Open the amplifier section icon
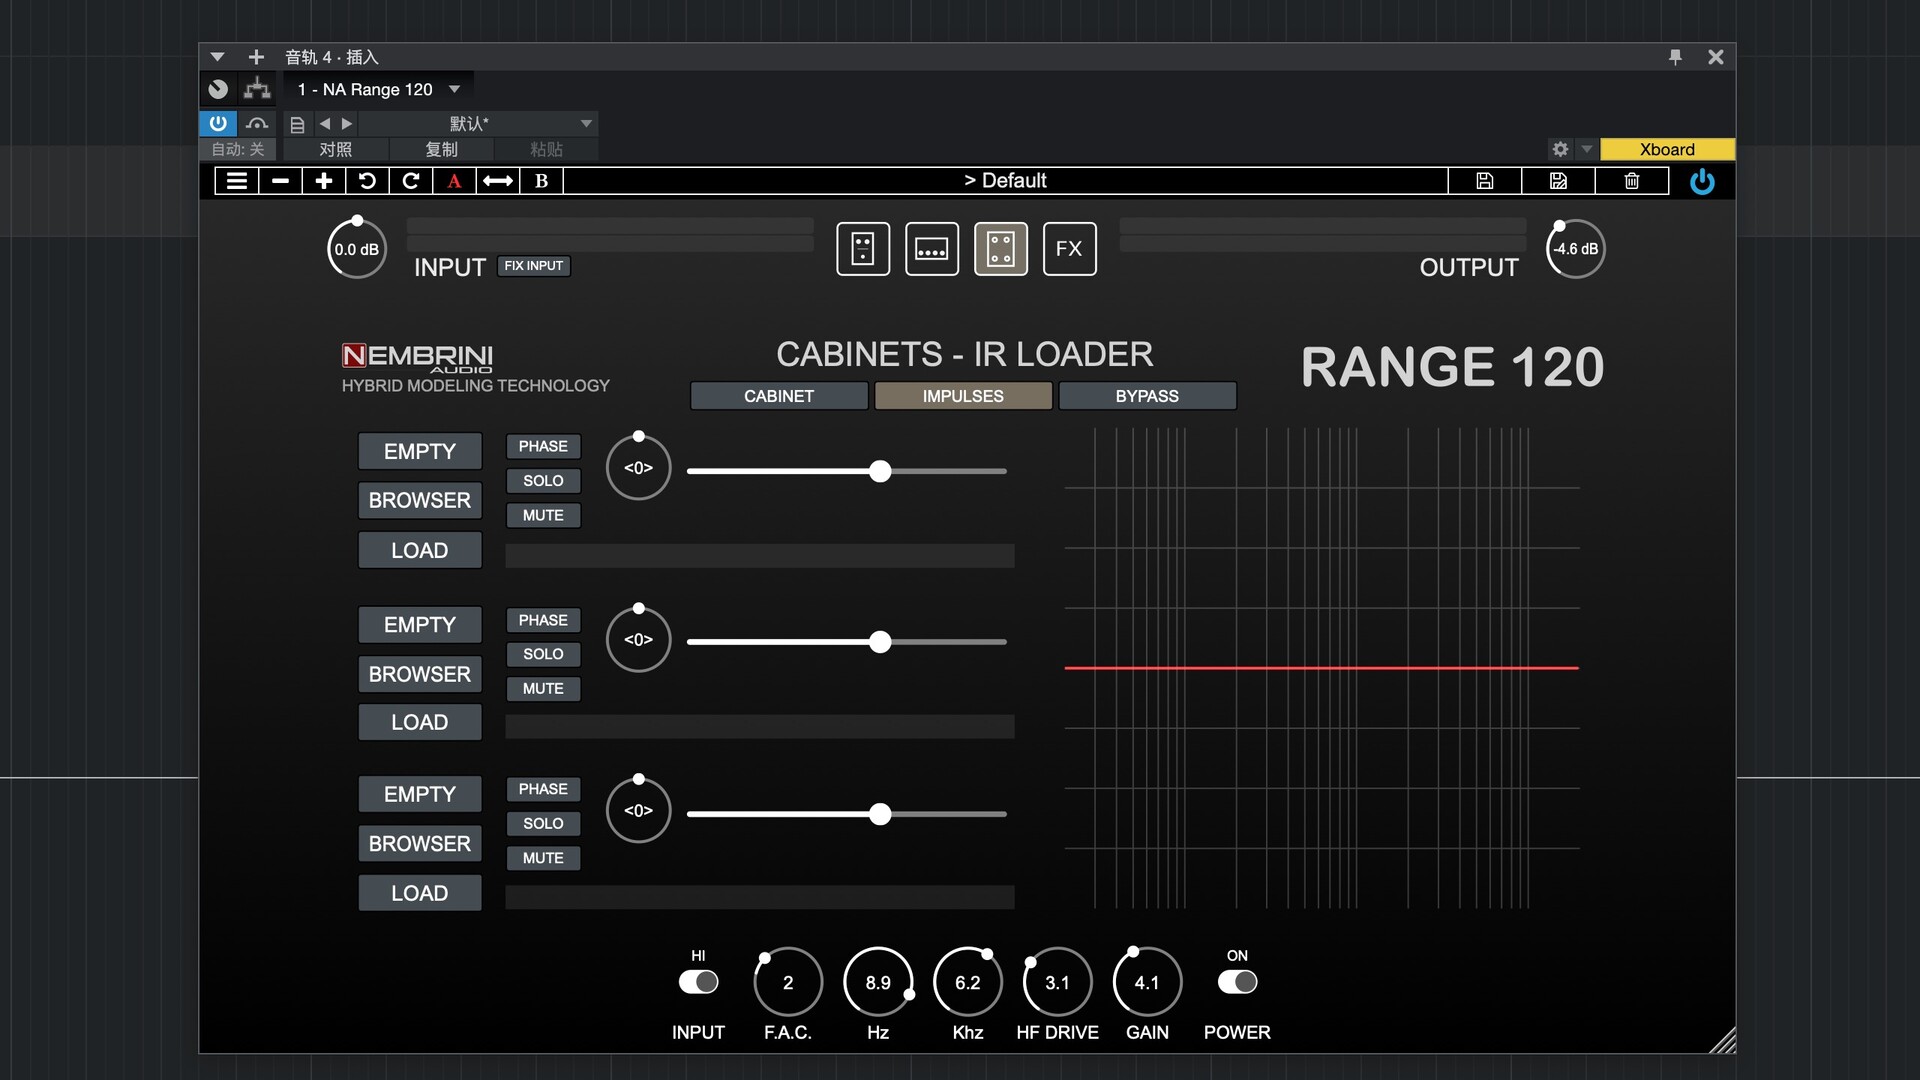 coord(932,249)
